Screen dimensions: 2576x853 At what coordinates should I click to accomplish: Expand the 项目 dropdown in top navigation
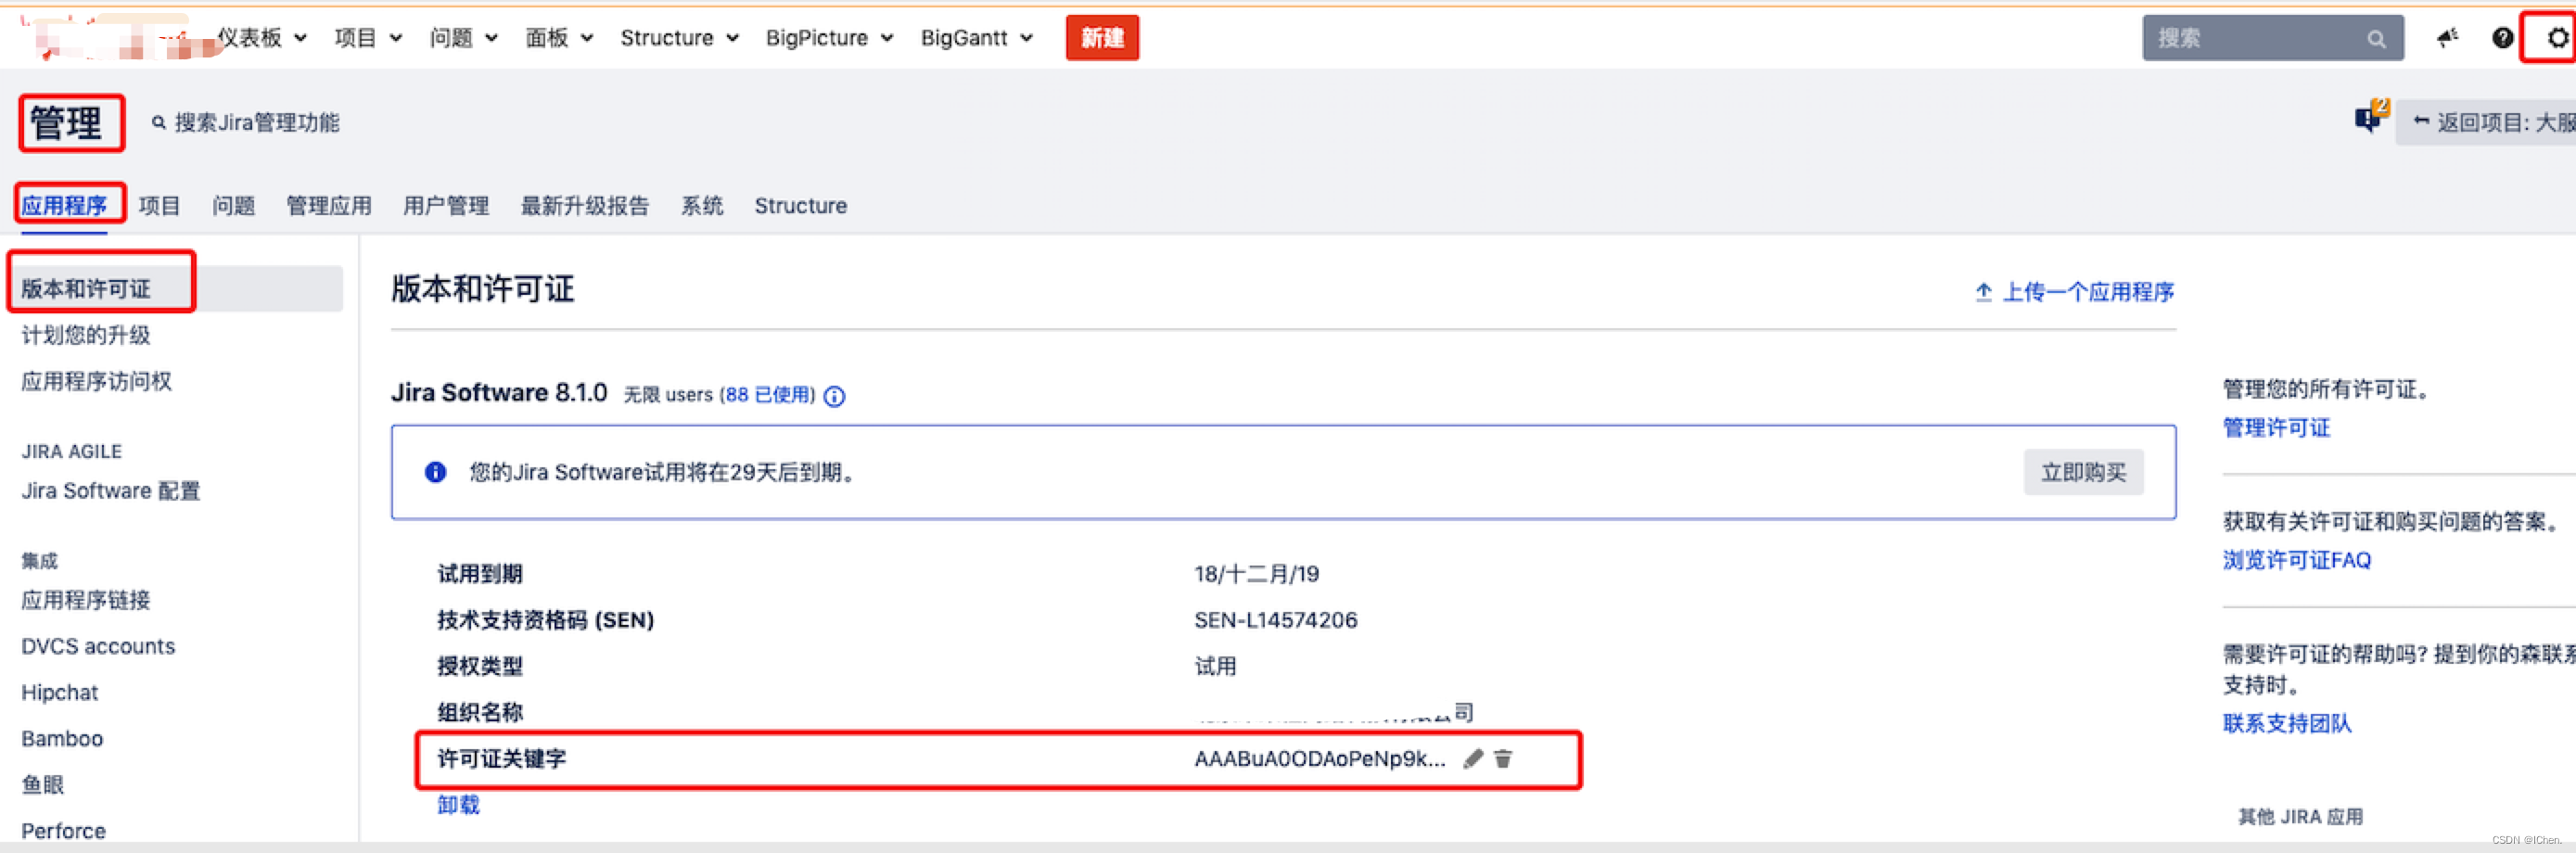click(x=368, y=38)
